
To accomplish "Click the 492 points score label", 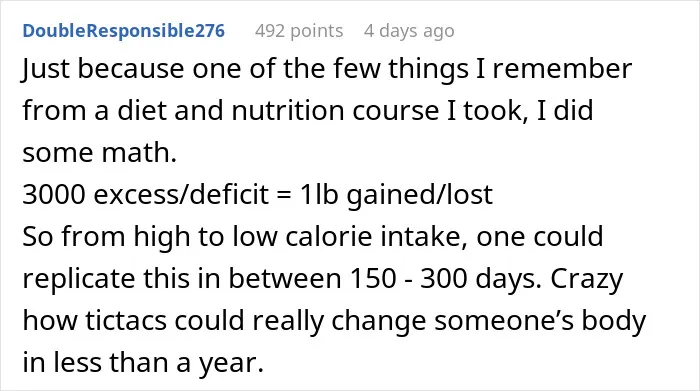I will pos(299,31).
